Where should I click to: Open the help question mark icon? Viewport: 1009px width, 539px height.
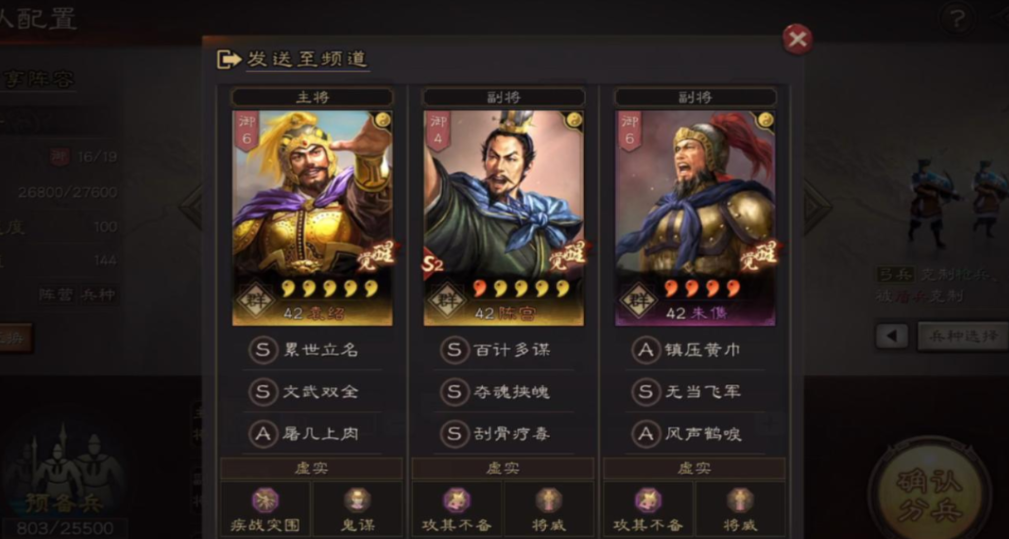[956, 19]
